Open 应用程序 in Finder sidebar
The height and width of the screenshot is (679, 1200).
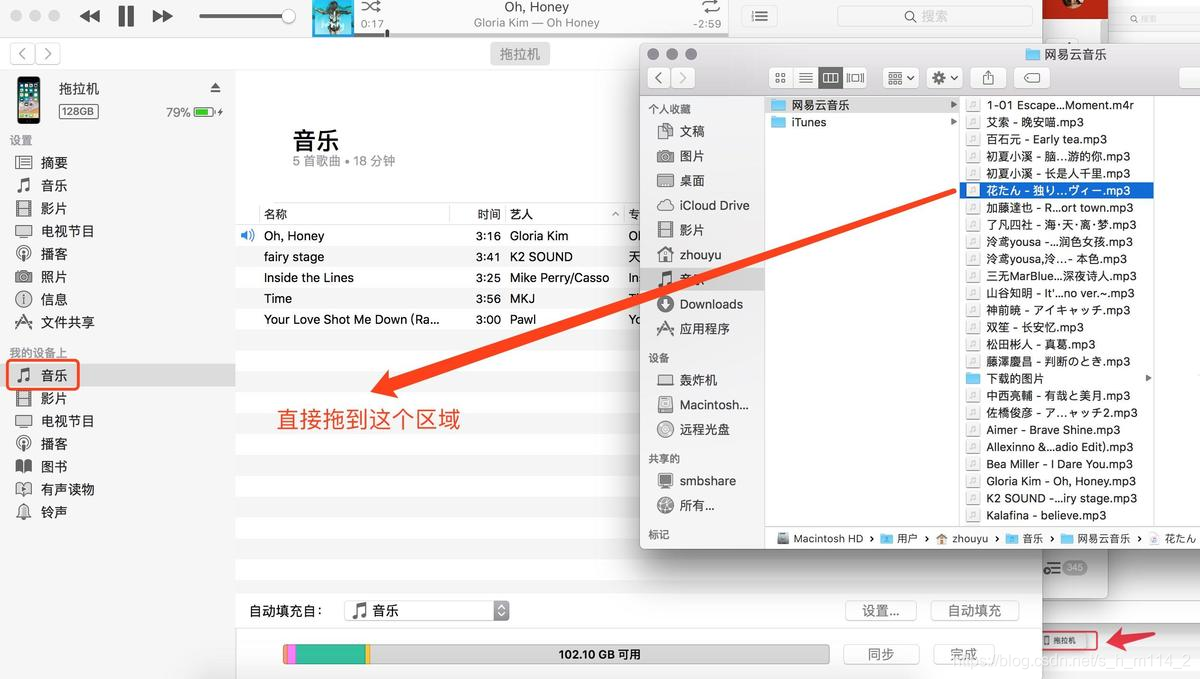703,328
